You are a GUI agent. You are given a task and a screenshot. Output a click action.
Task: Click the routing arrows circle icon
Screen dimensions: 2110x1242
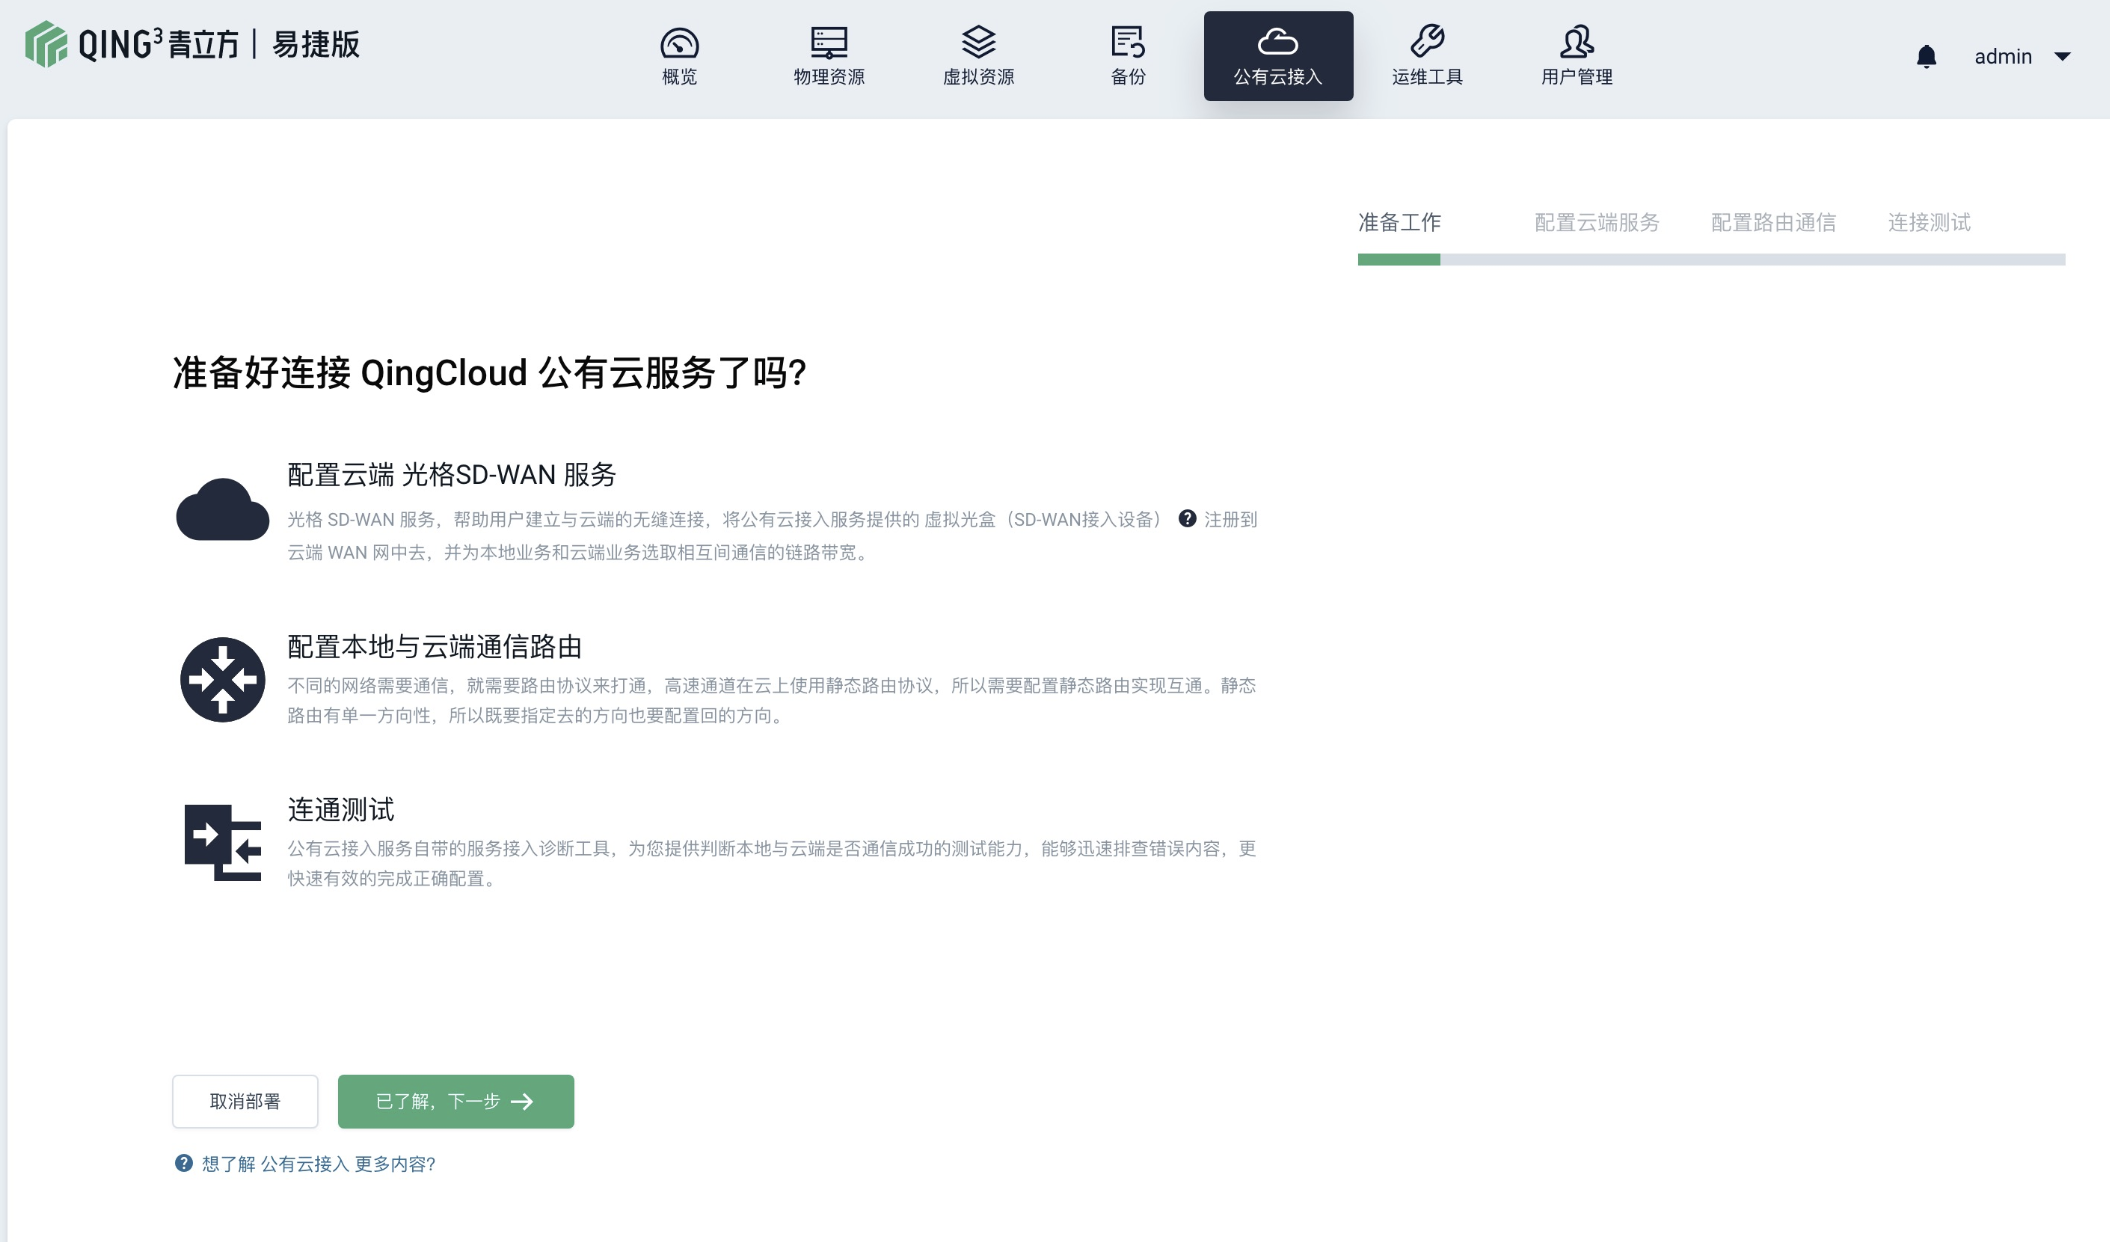click(222, 680)
